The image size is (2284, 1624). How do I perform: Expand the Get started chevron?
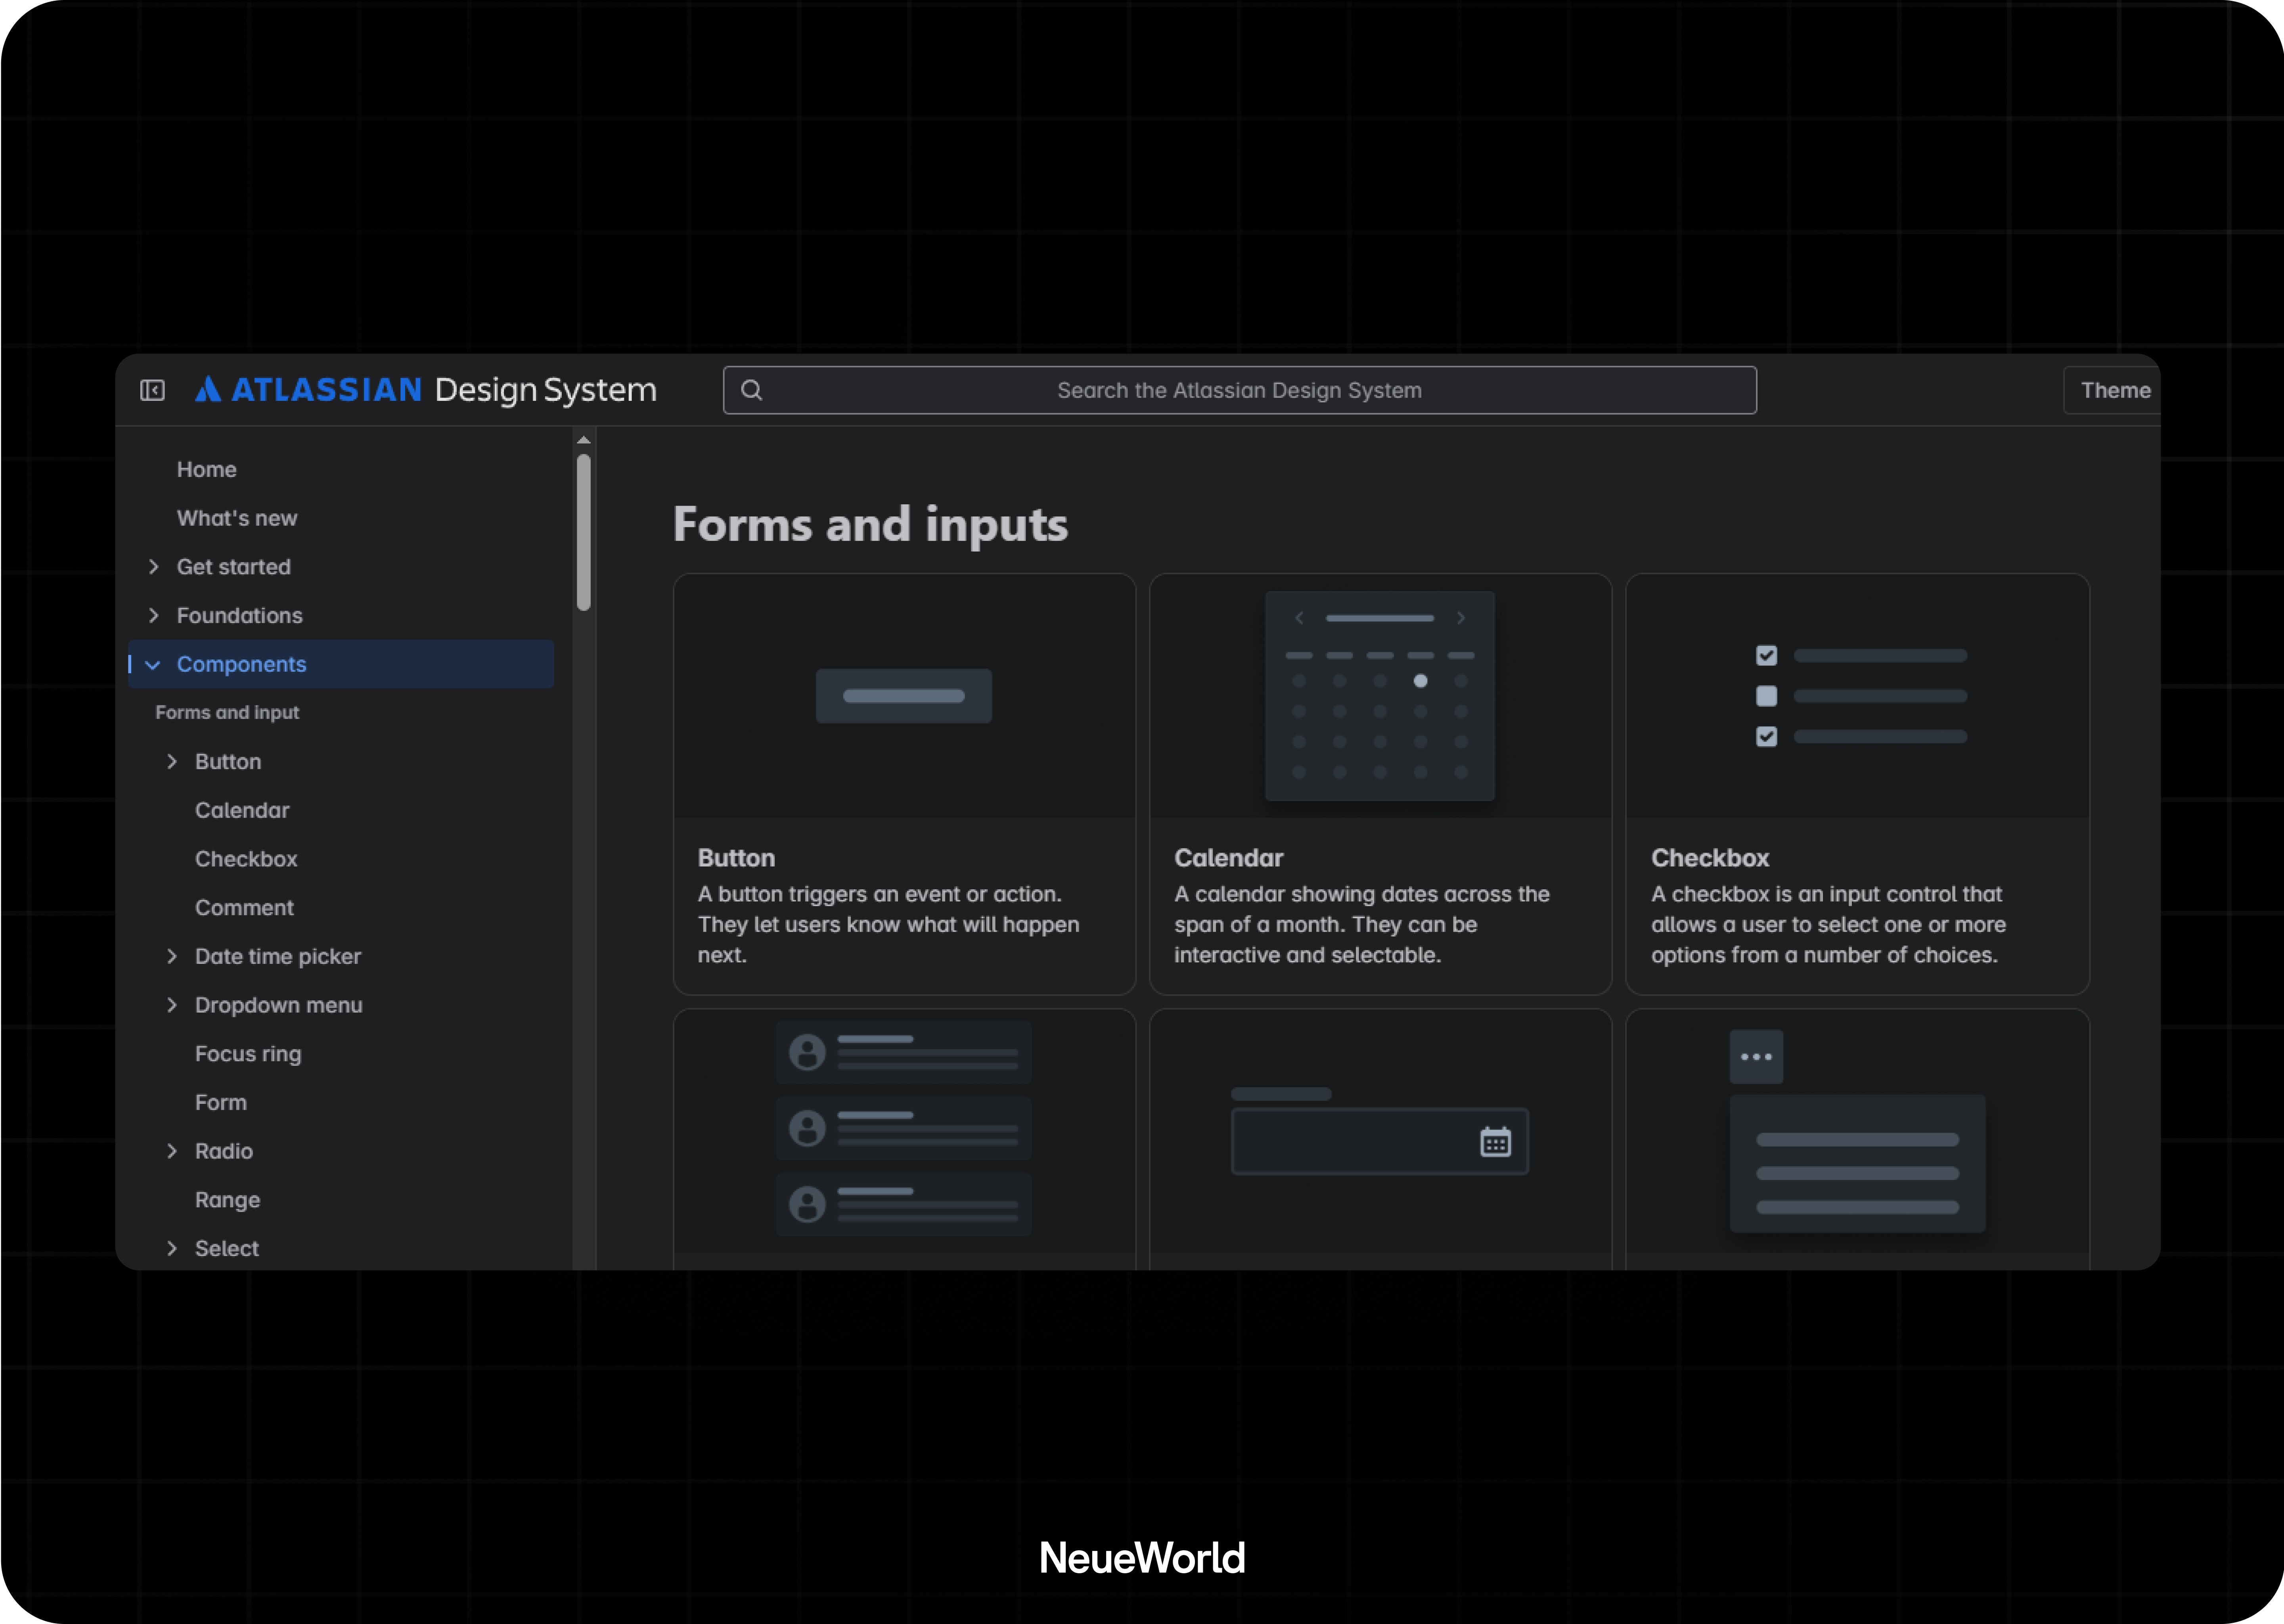point(153,567)
